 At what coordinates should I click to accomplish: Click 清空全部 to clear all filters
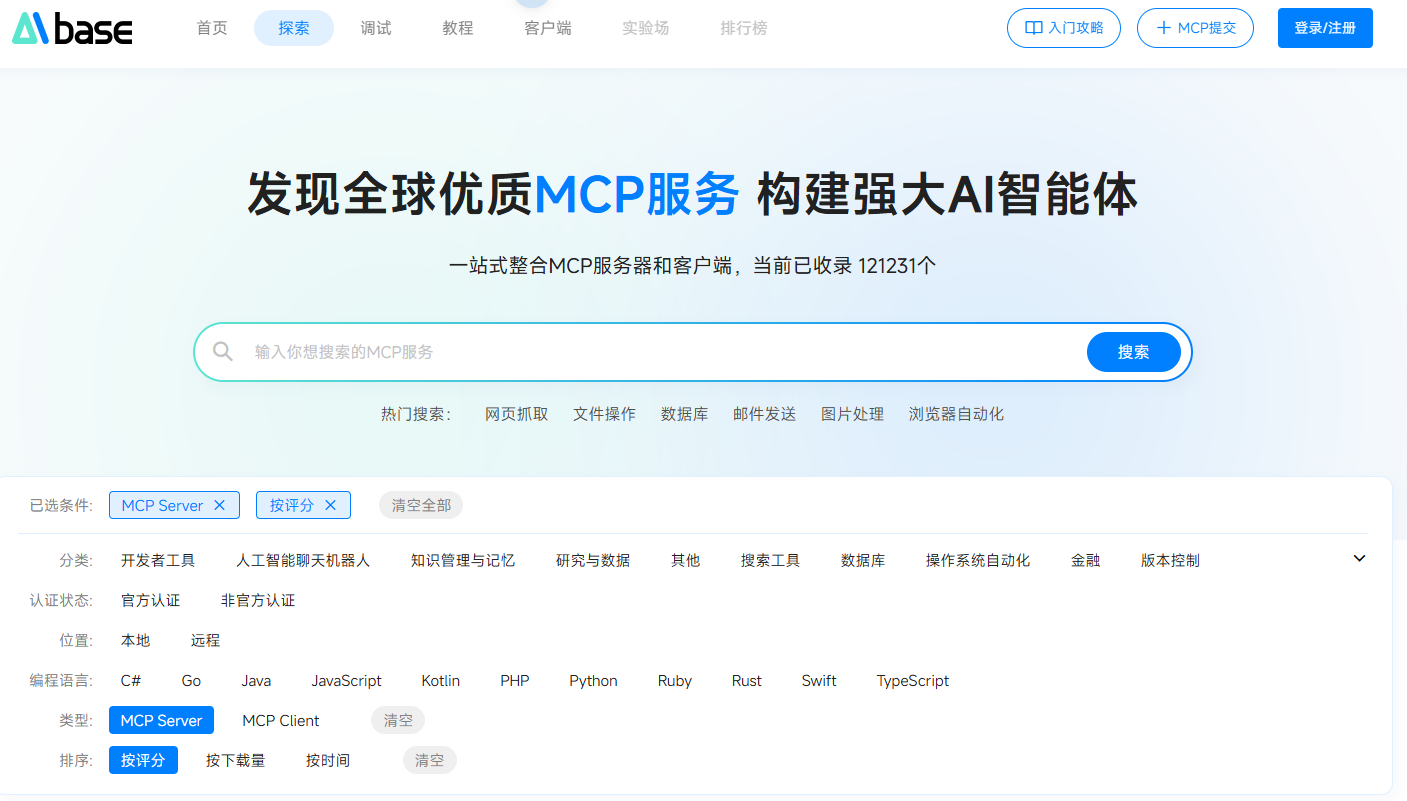421,506
